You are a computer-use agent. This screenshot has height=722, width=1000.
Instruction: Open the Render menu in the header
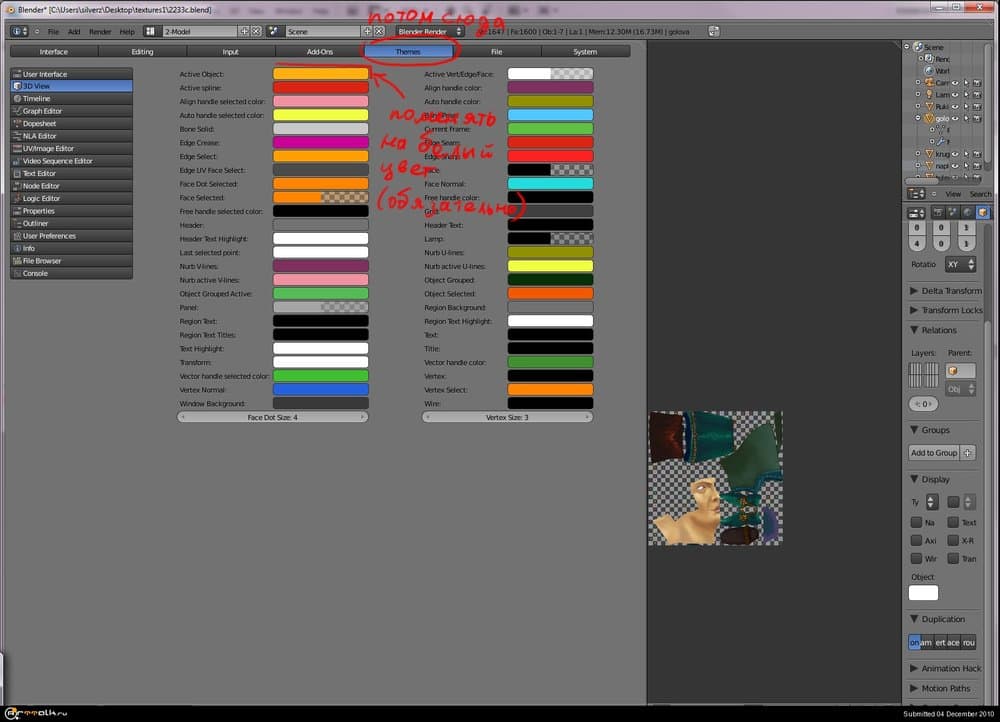point(100,32)
